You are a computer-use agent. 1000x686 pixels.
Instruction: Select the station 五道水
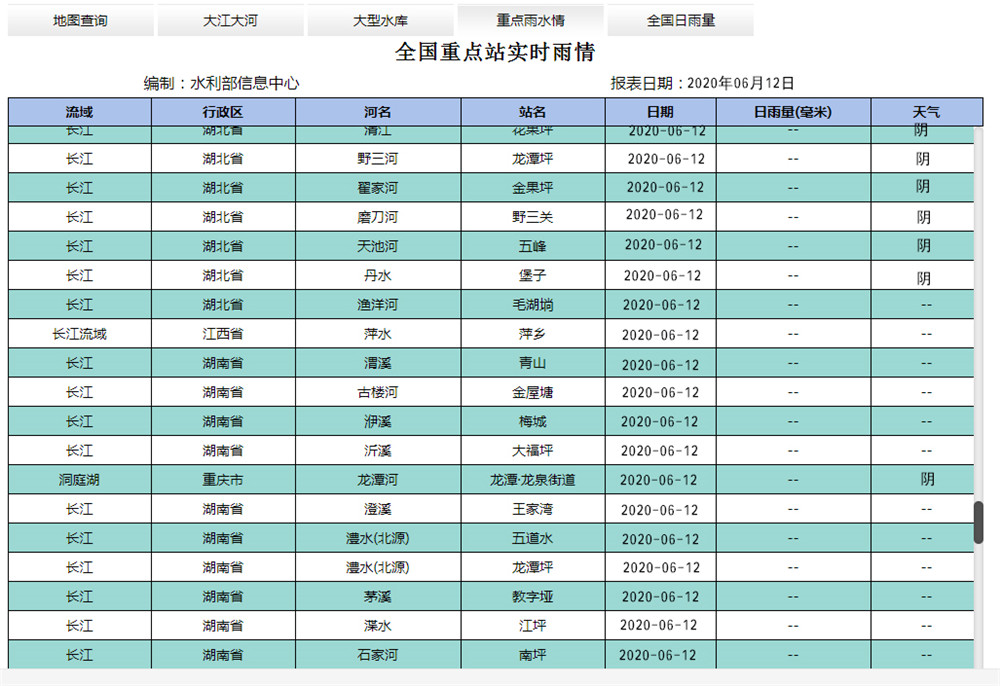click(x=533, y=538)
